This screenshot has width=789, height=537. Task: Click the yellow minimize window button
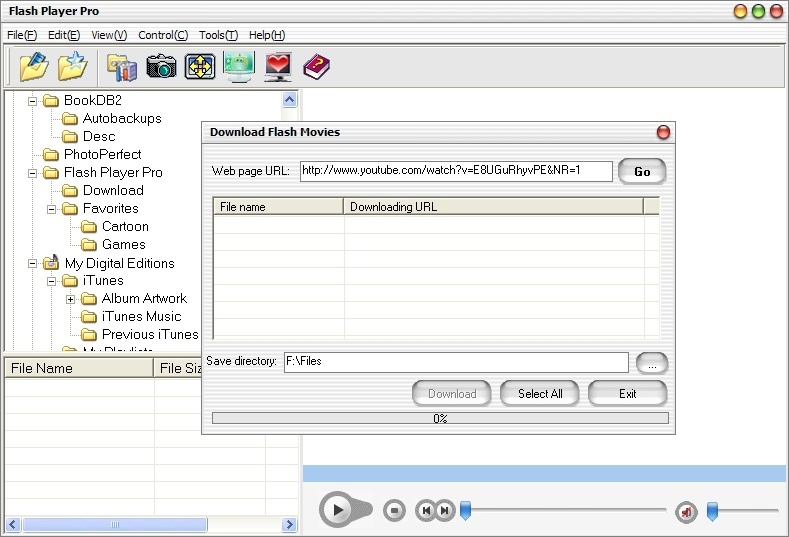point(740,11)
